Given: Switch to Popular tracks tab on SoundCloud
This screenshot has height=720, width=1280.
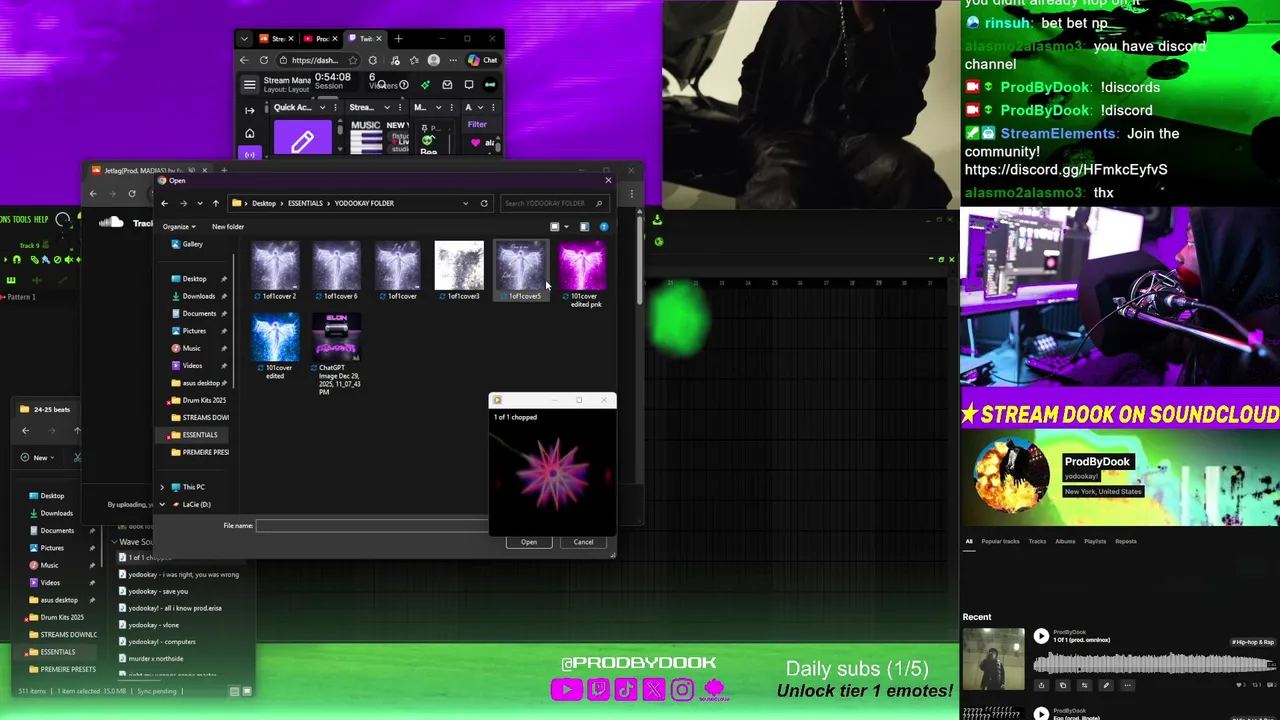Looking at the screenshot, I should click(1000, 542).
